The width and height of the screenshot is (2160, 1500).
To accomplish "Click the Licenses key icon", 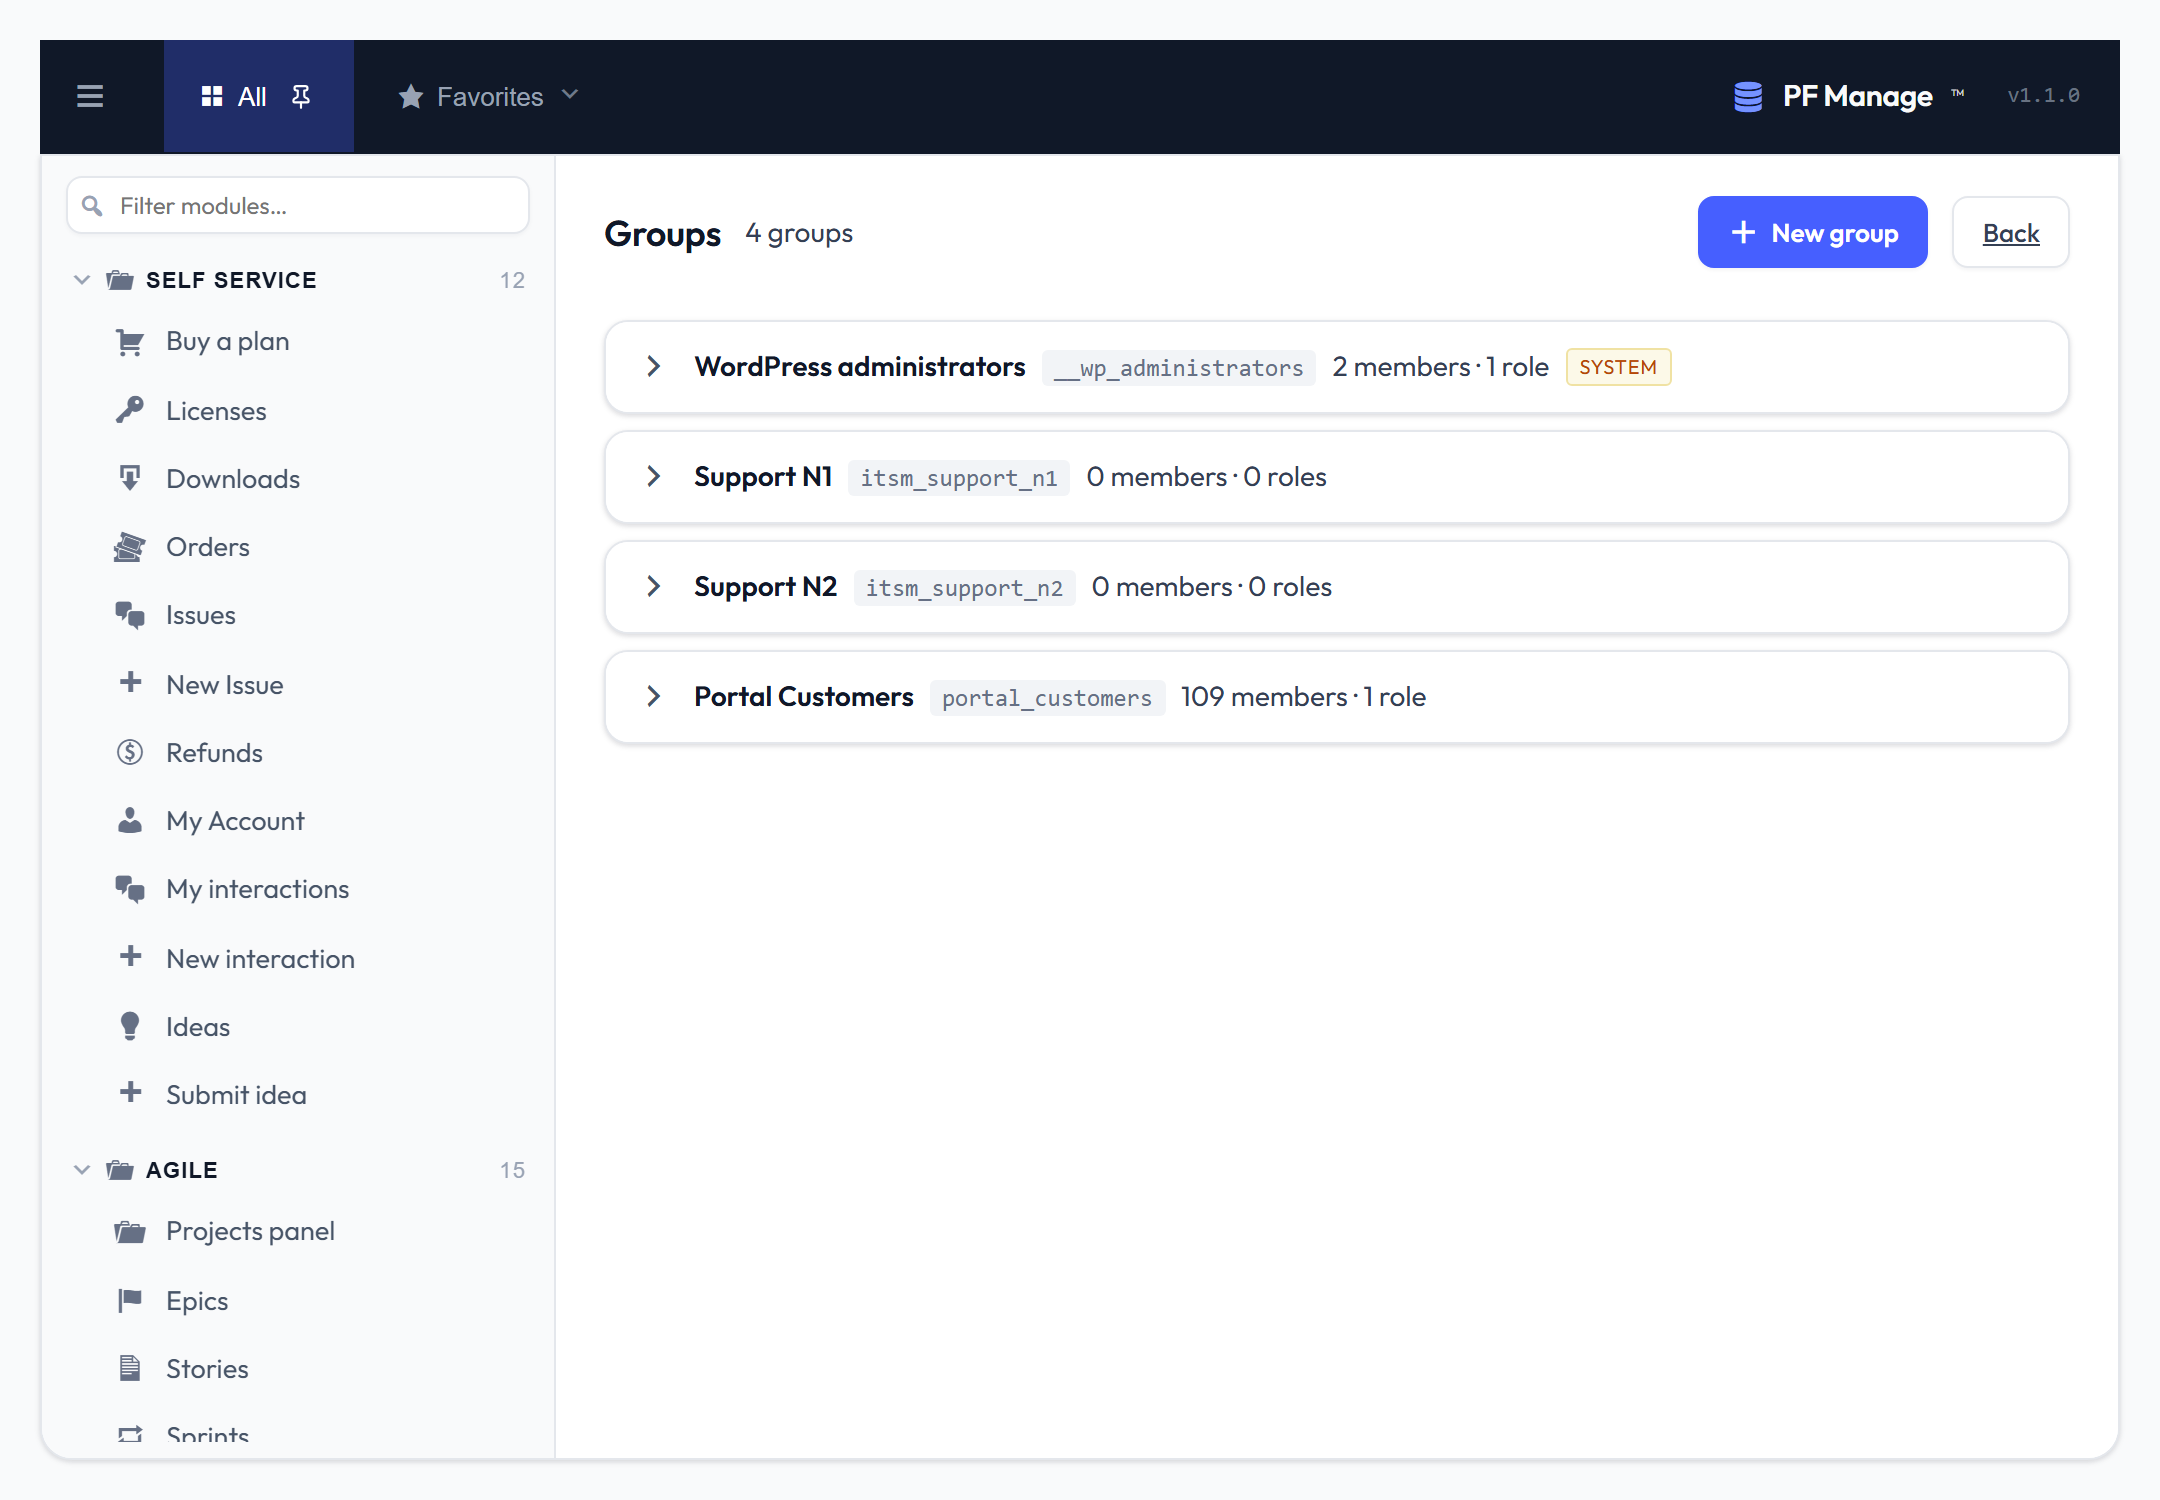I will pyautogui.click(x=130, y=410).
